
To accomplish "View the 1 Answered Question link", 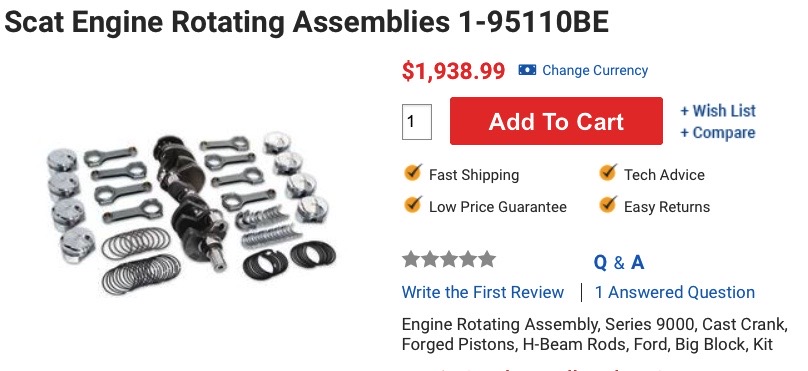I will pyautogui.click(x=675, y=292).
